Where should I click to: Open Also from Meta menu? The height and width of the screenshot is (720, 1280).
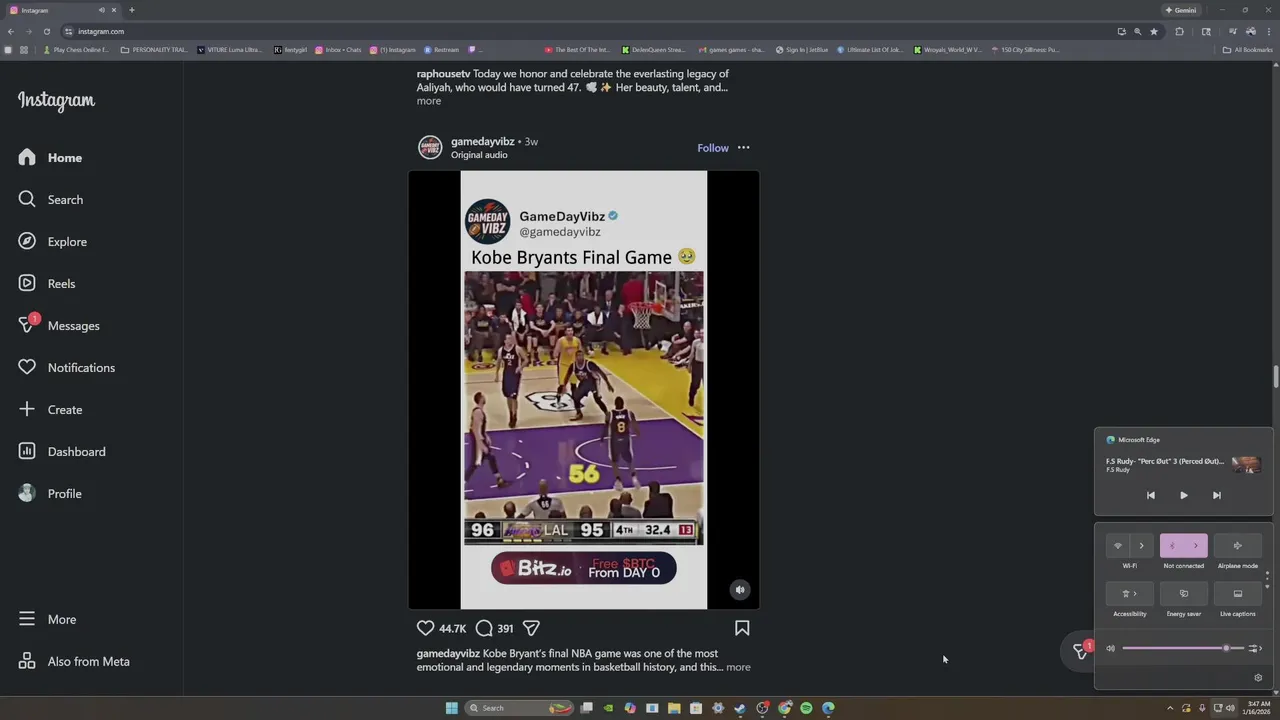click(x=74, y=661)
